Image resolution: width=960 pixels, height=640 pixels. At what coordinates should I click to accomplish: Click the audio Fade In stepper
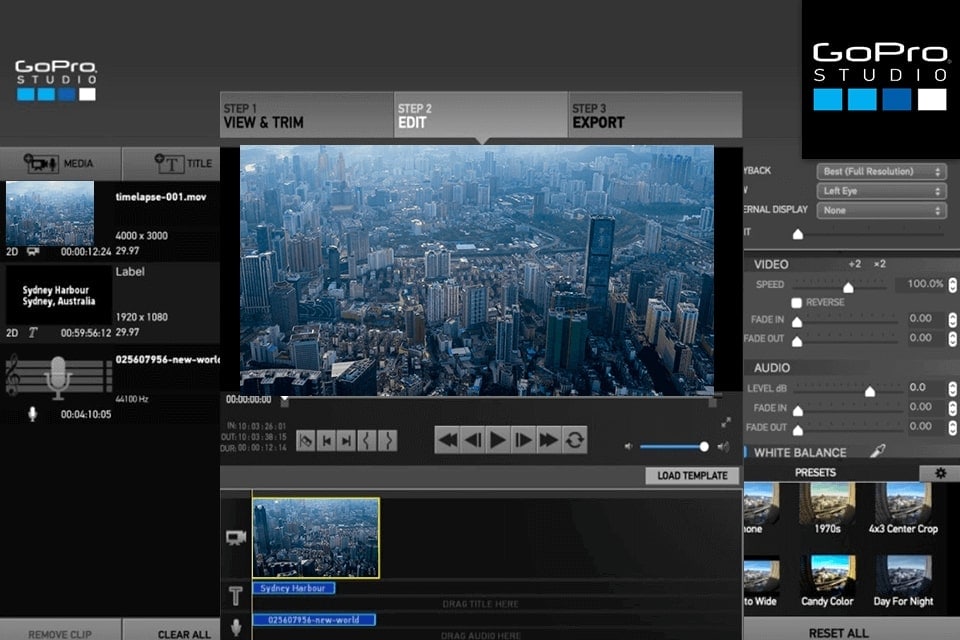click(x=953, y=408)
